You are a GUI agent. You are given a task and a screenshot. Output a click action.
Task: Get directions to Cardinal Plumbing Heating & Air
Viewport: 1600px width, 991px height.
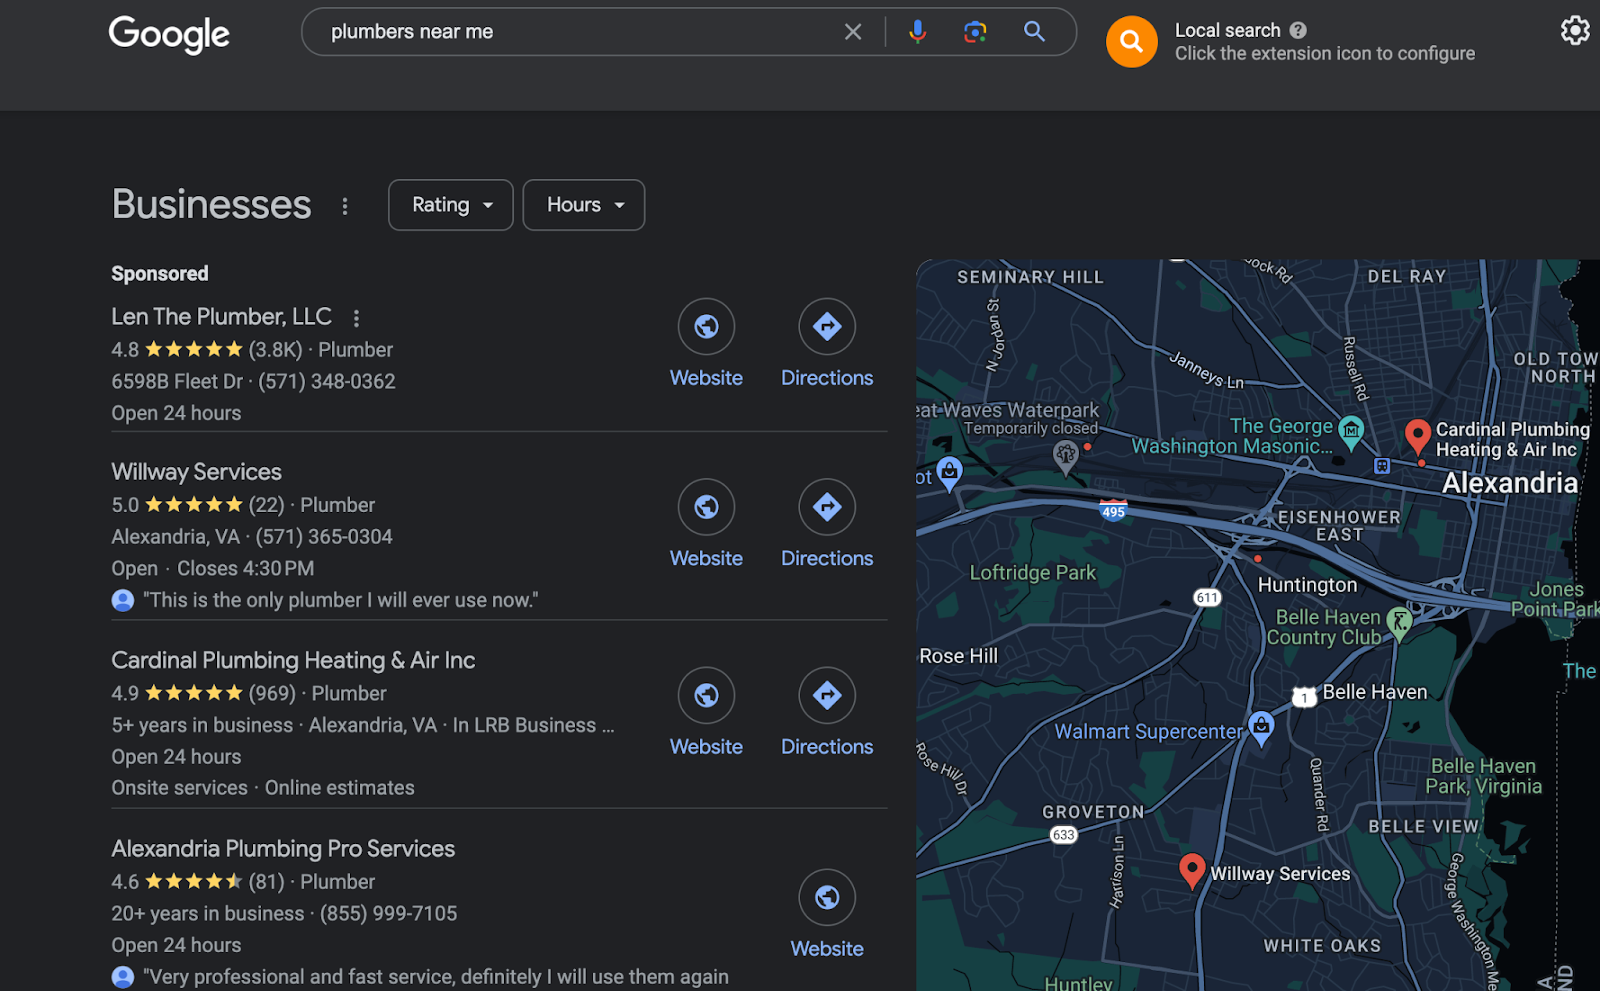click(x=826, y=696)
